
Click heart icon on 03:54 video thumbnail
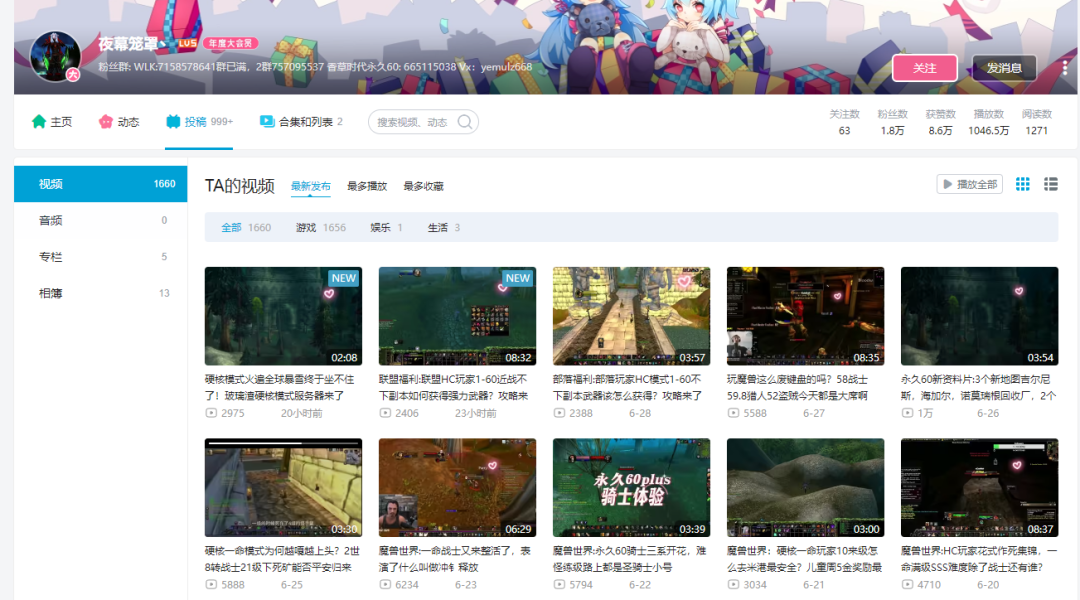point(1019,291)
